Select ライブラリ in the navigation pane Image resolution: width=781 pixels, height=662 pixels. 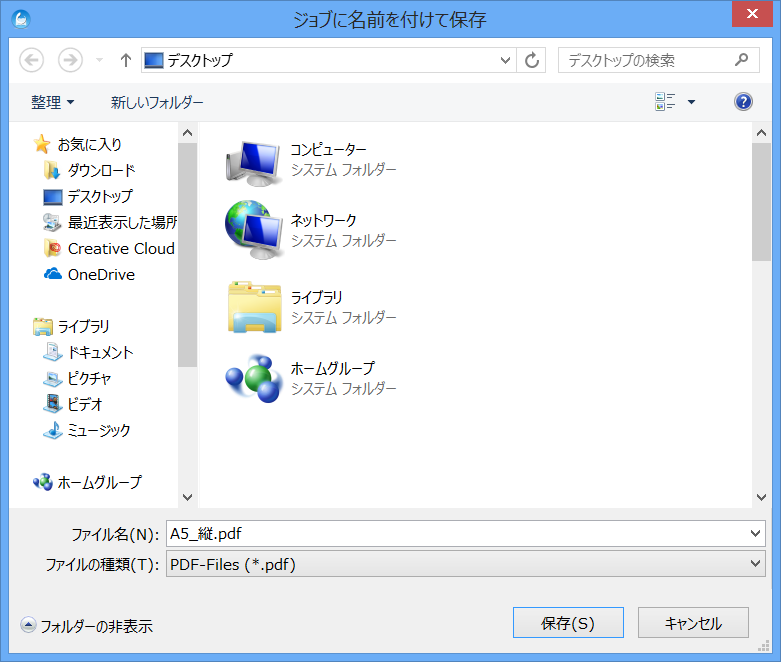click(x=83, y=326)
